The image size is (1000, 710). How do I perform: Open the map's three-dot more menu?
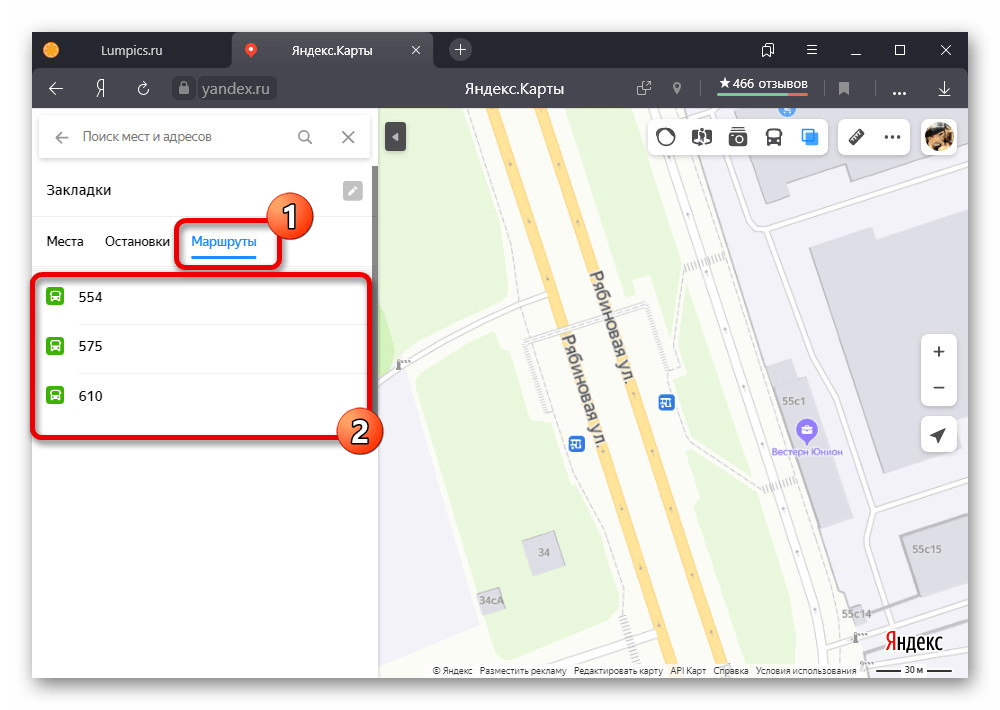click(x=892, y=137)
